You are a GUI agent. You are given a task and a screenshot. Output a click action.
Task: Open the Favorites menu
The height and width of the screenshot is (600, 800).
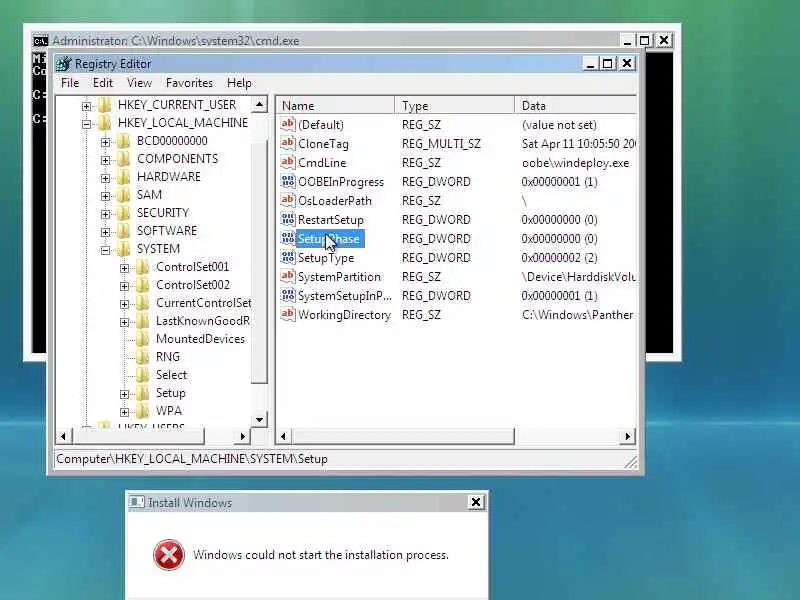click(x=189, y=83)
